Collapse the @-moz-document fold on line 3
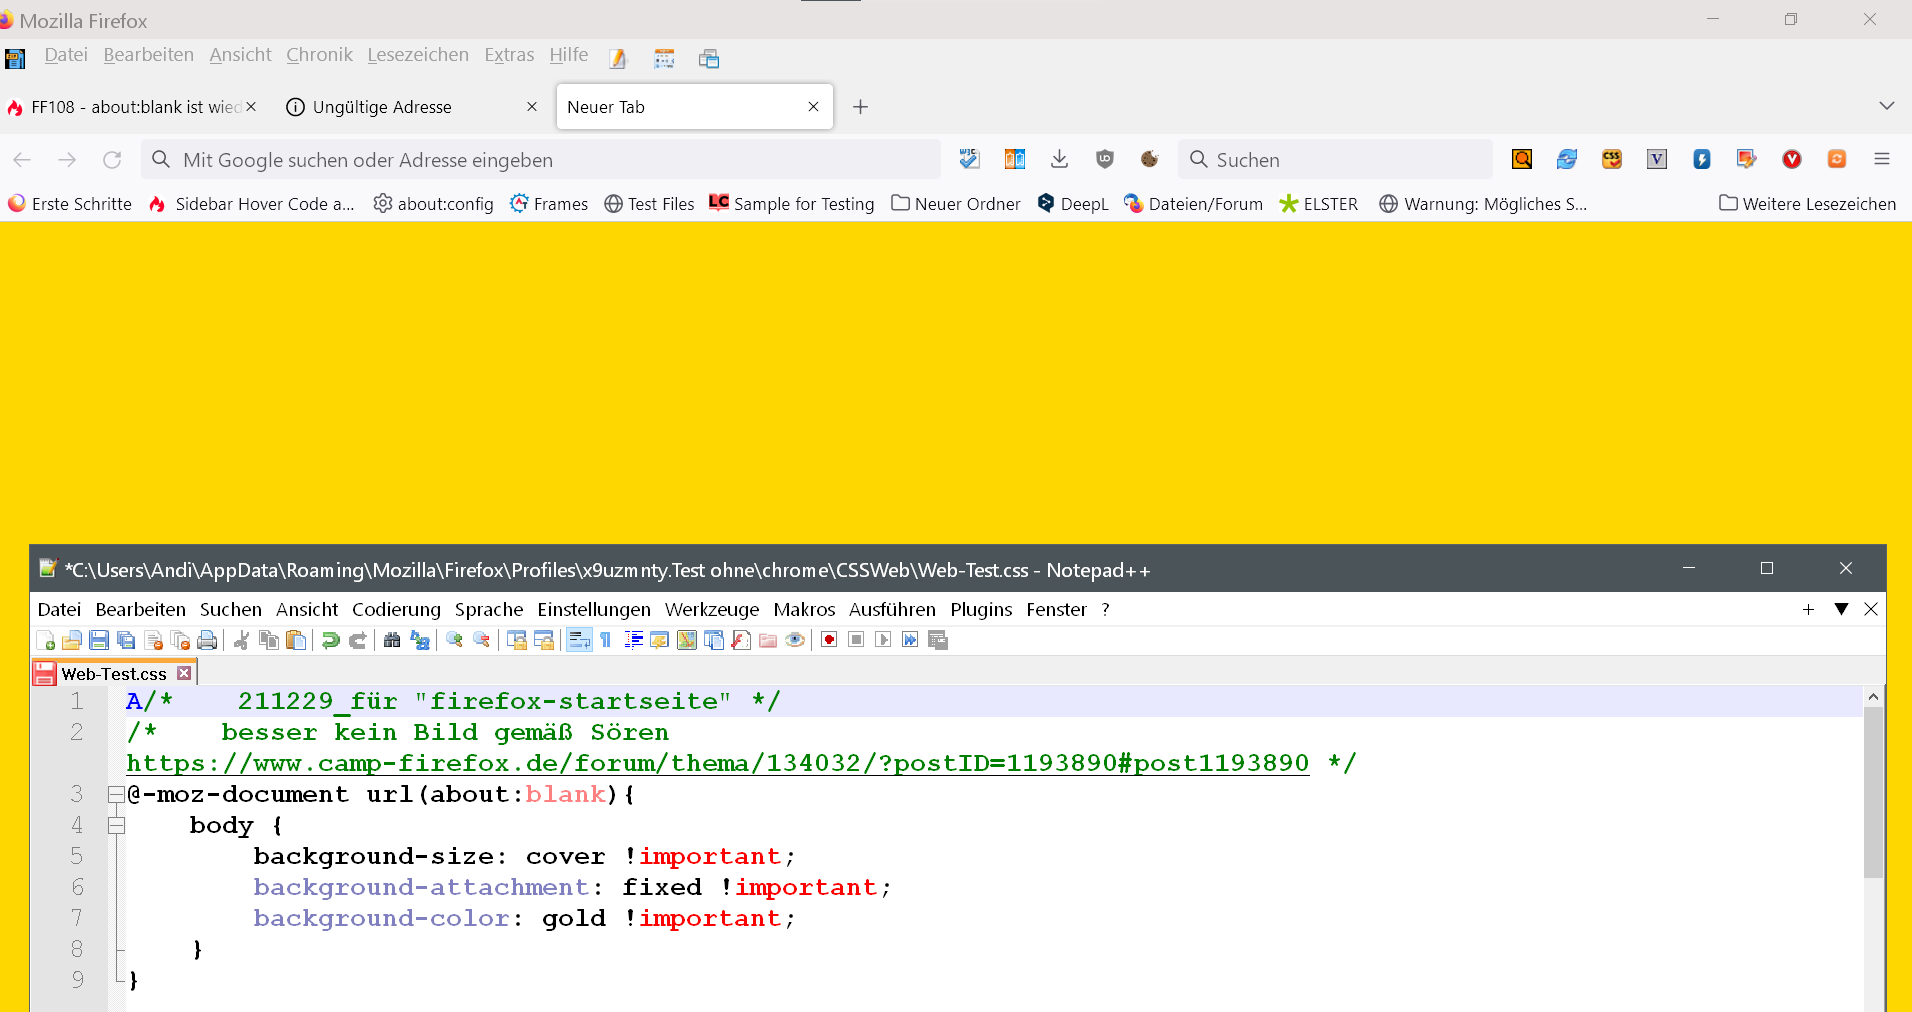This screenshot has width=1912, height=1012. (x=116, y=795)
